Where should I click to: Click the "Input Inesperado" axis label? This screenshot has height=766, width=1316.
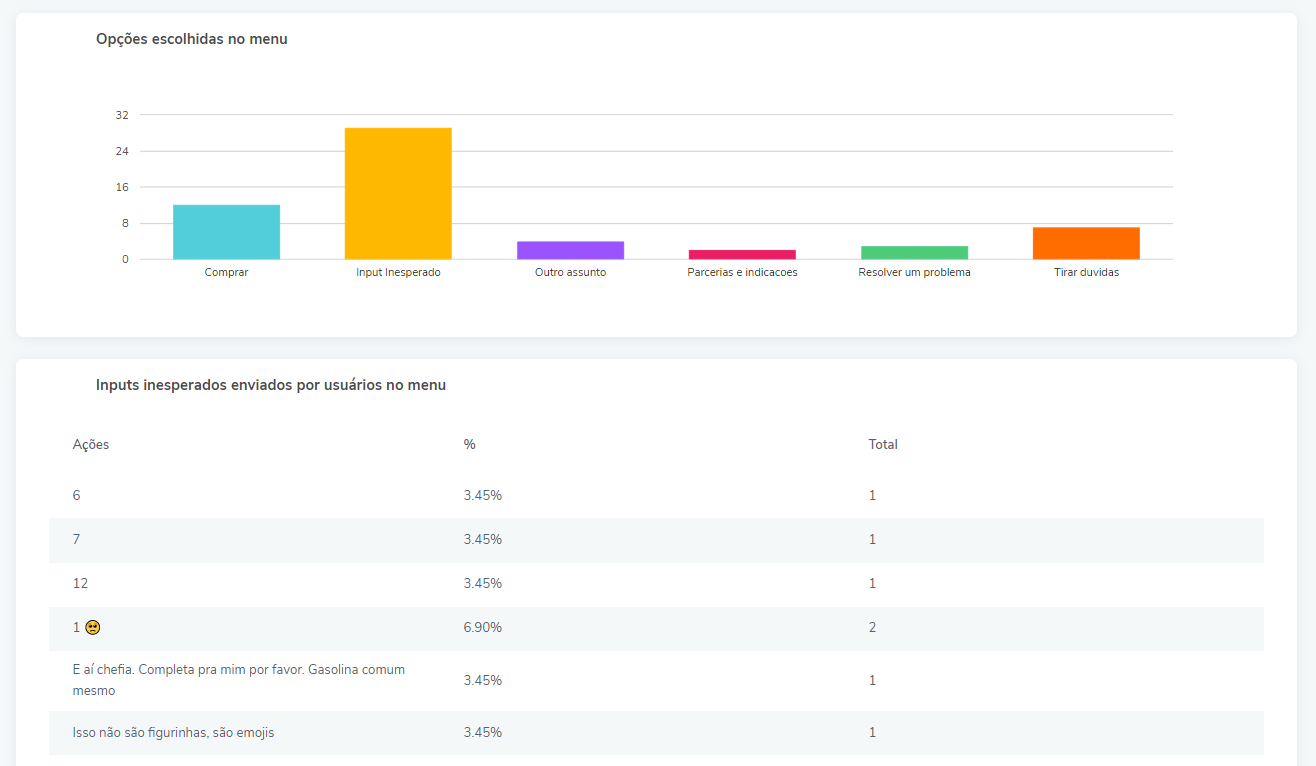398,272
